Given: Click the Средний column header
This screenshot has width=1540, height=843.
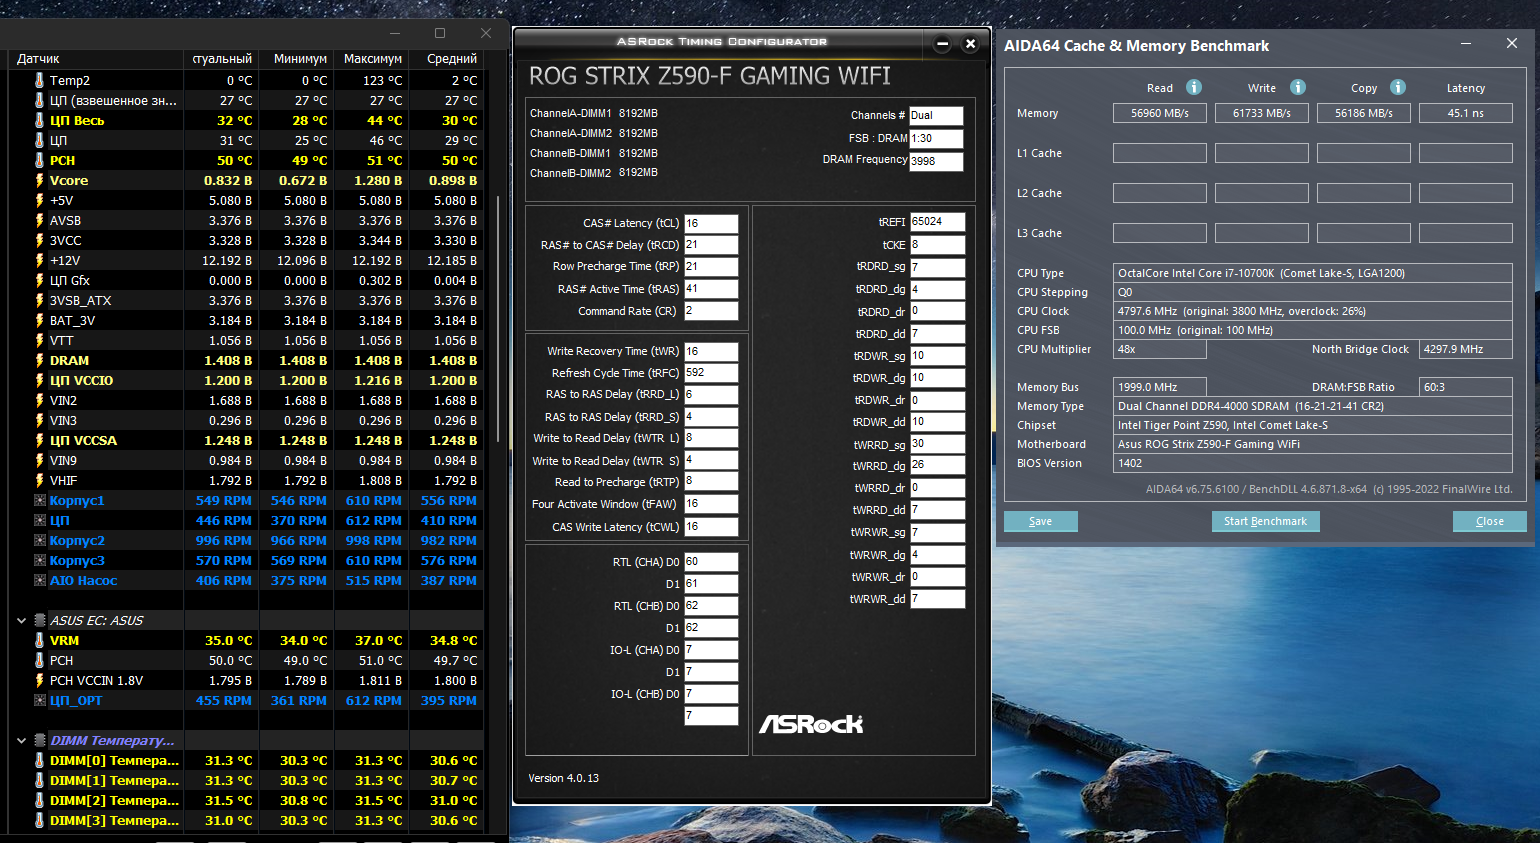Looking at the screenshot, I should tap(450, 59).
